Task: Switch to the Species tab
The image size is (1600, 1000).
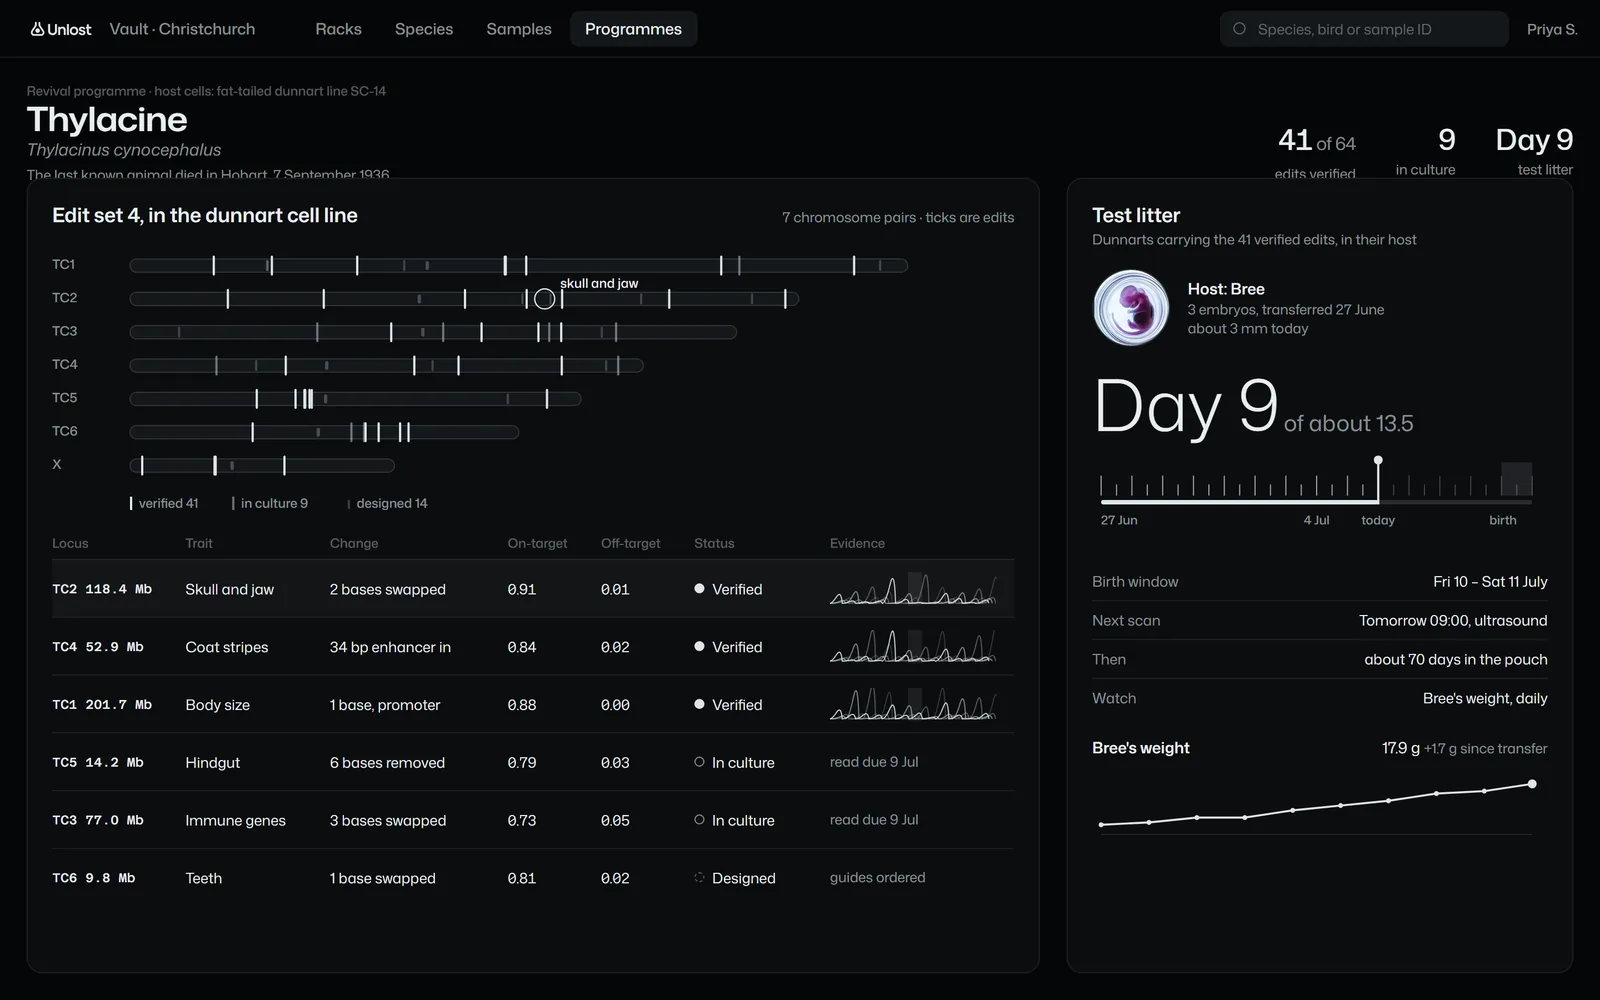Action: click(x=424, y=29)
